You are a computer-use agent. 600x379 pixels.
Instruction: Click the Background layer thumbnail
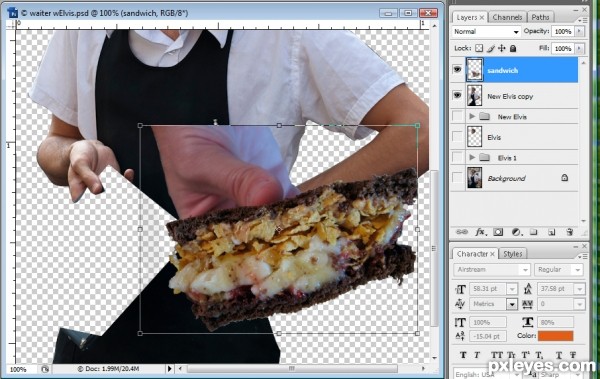click(474, 178)
